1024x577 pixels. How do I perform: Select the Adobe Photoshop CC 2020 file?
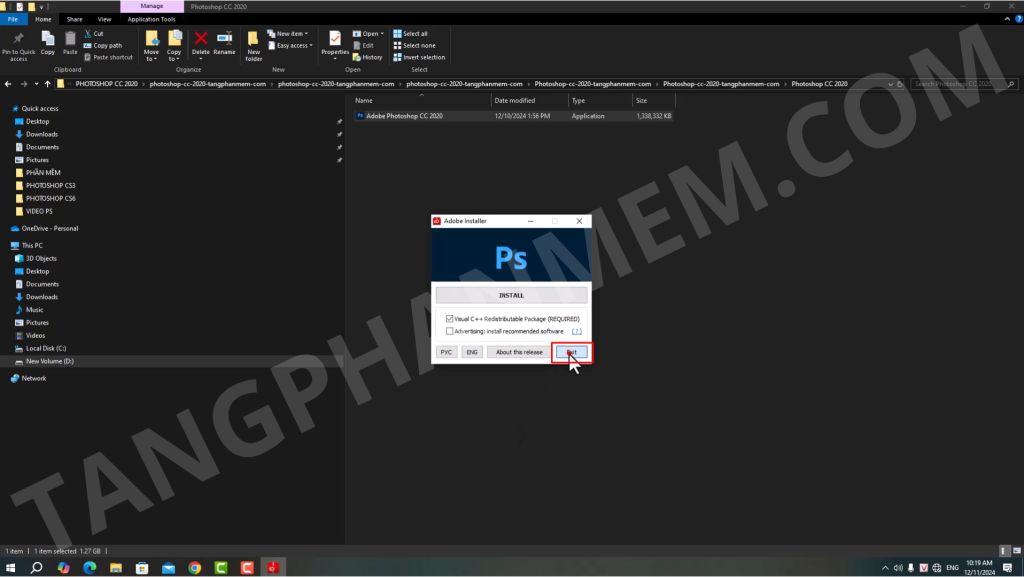[404, 116]
